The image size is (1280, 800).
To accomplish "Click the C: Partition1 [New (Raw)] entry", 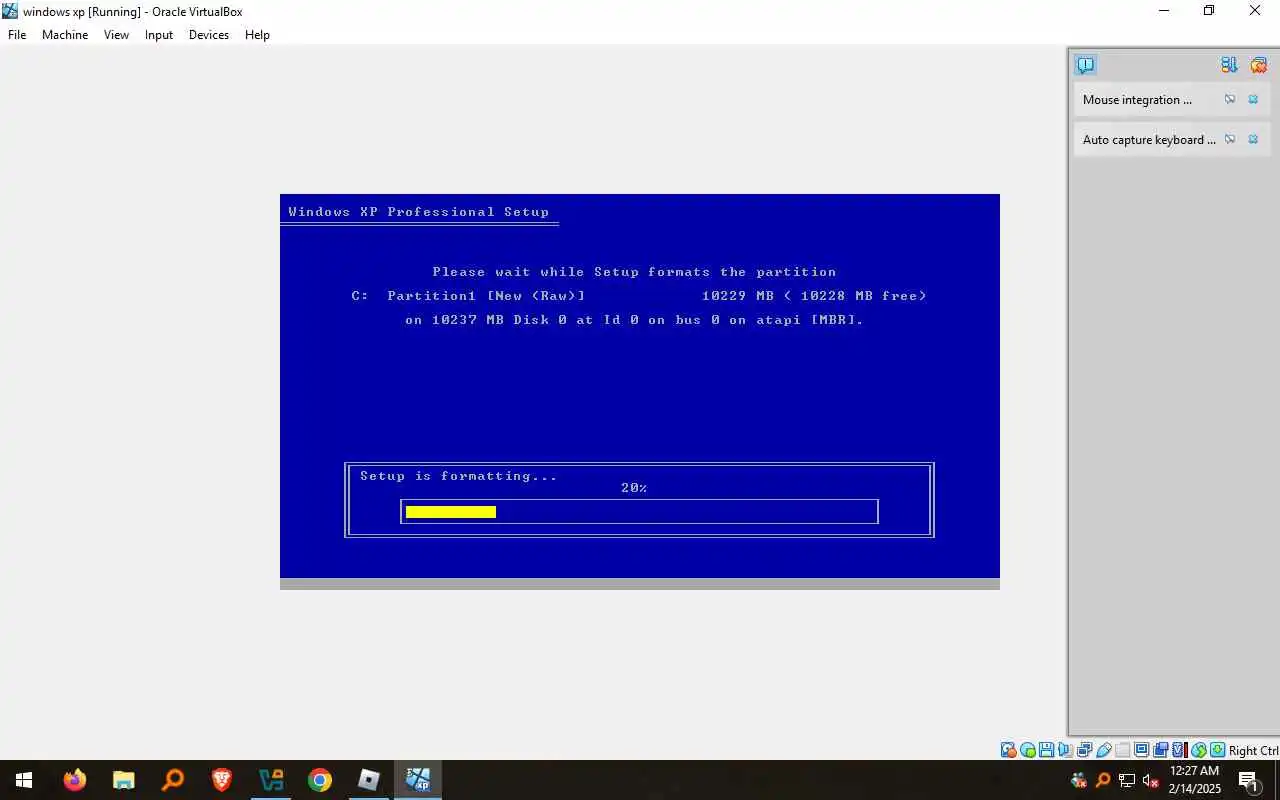I will (x=468, y=296).
